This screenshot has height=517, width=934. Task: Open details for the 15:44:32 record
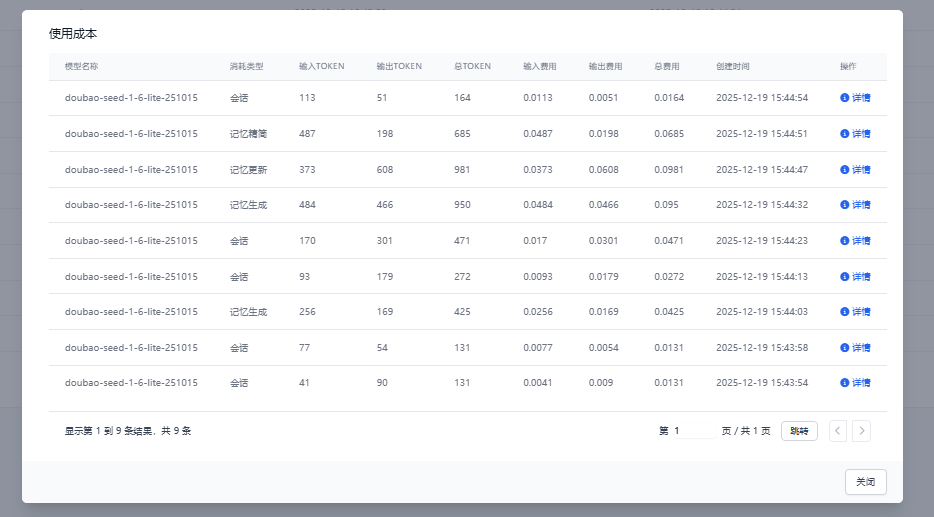(x=855, y=205)
